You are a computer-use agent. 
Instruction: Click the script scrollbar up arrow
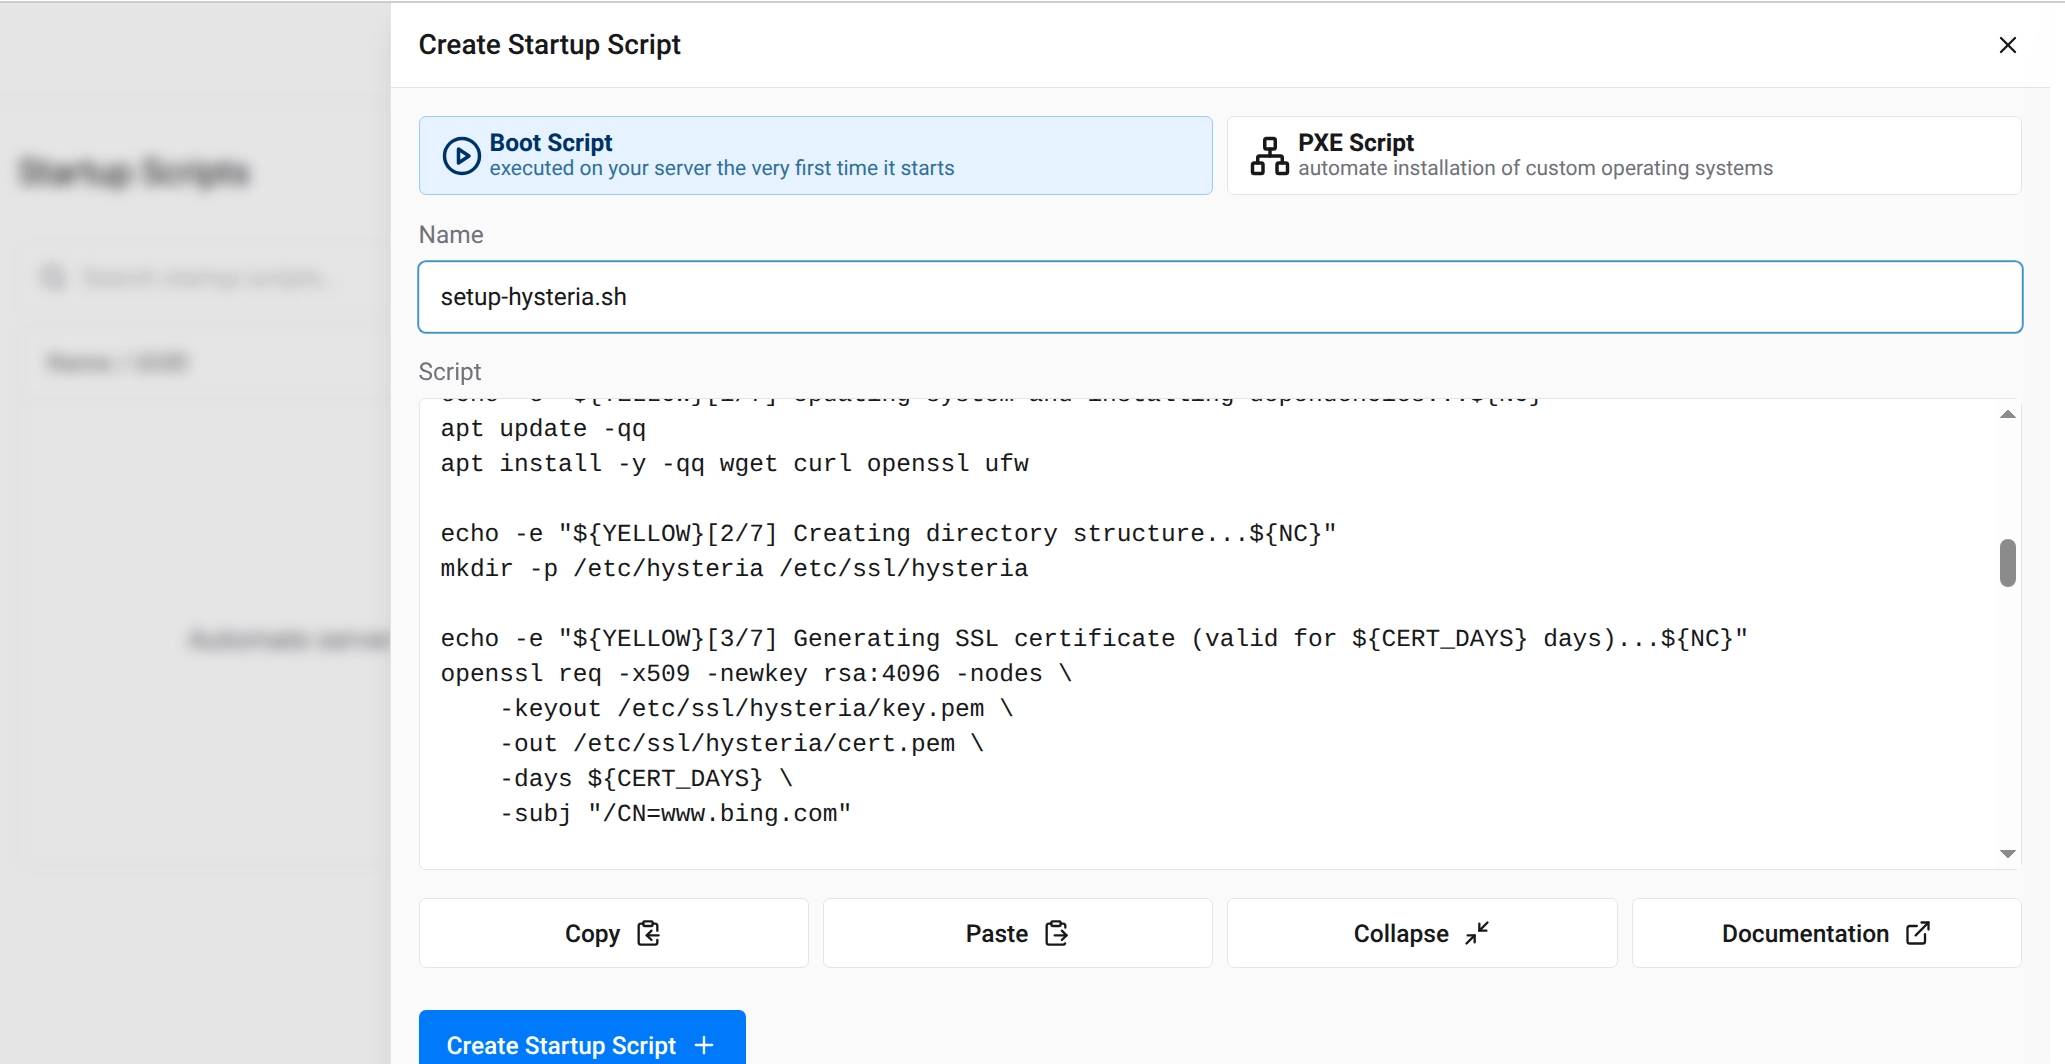[2007, 414]
